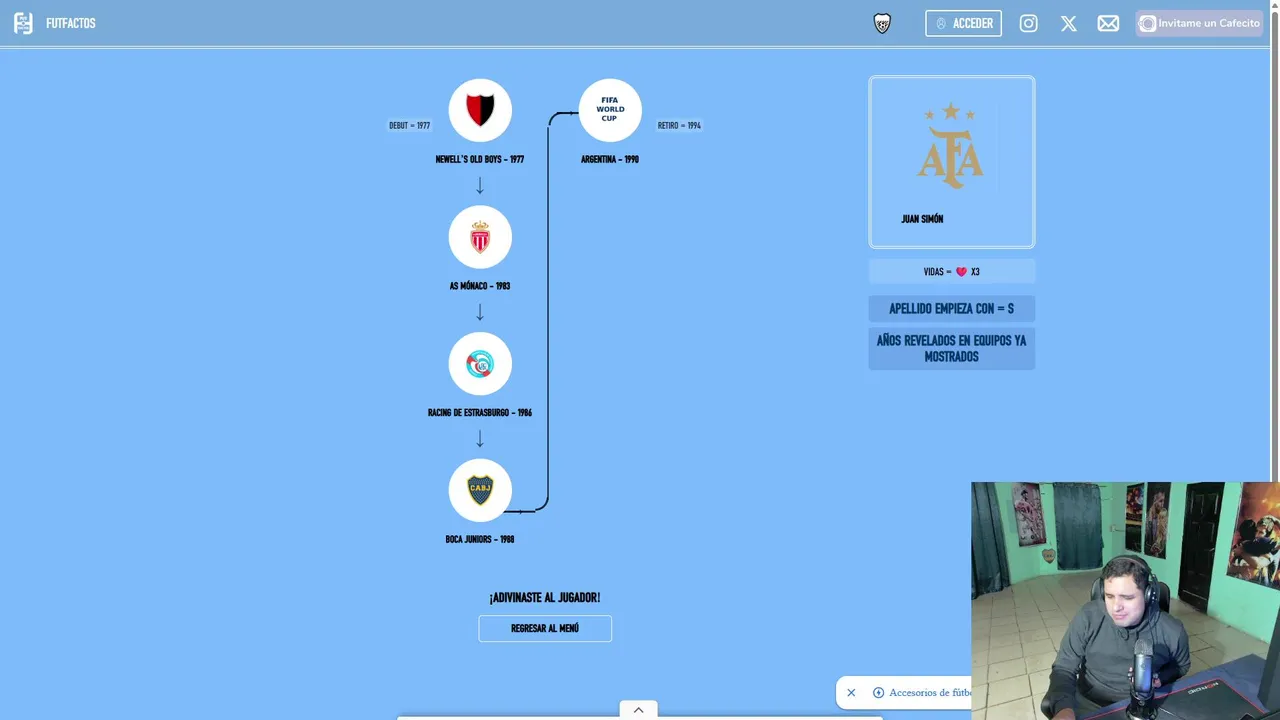Open the Instagram icon link

[1028, 23]
